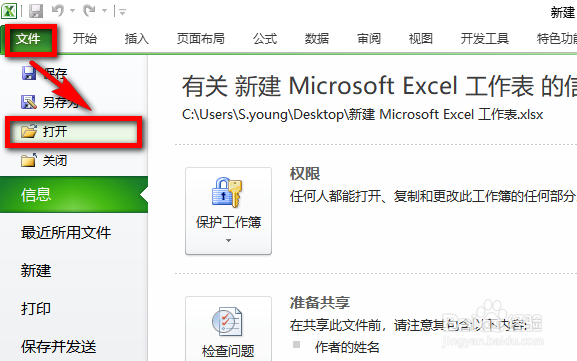Open the Customize Quick Access Toolbar dropdown
Image resolution: width=577 pixels, height=361 pixels.
click(123, 12)
